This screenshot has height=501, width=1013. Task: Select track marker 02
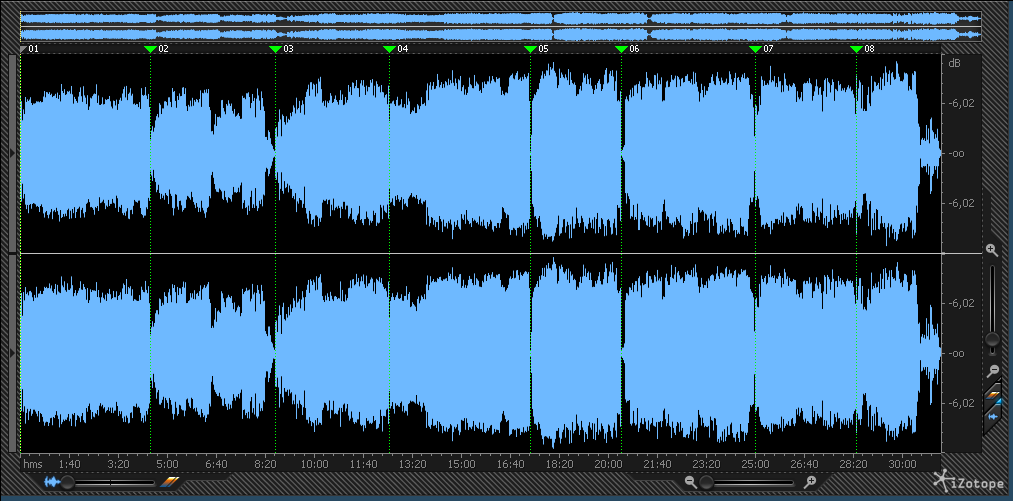156,48
